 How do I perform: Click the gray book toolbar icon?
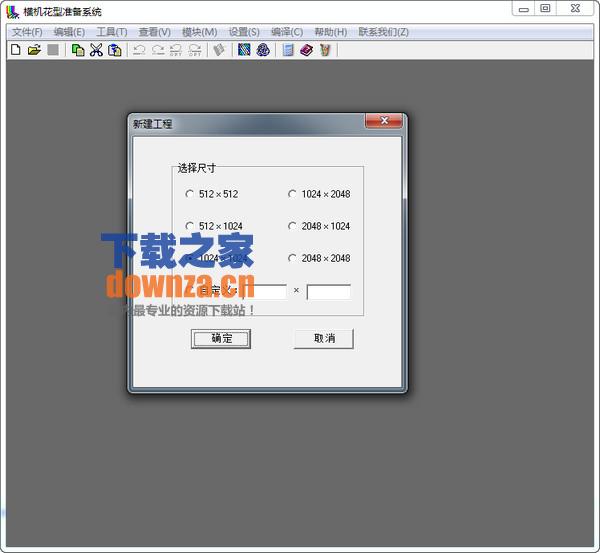pos(219,50)
